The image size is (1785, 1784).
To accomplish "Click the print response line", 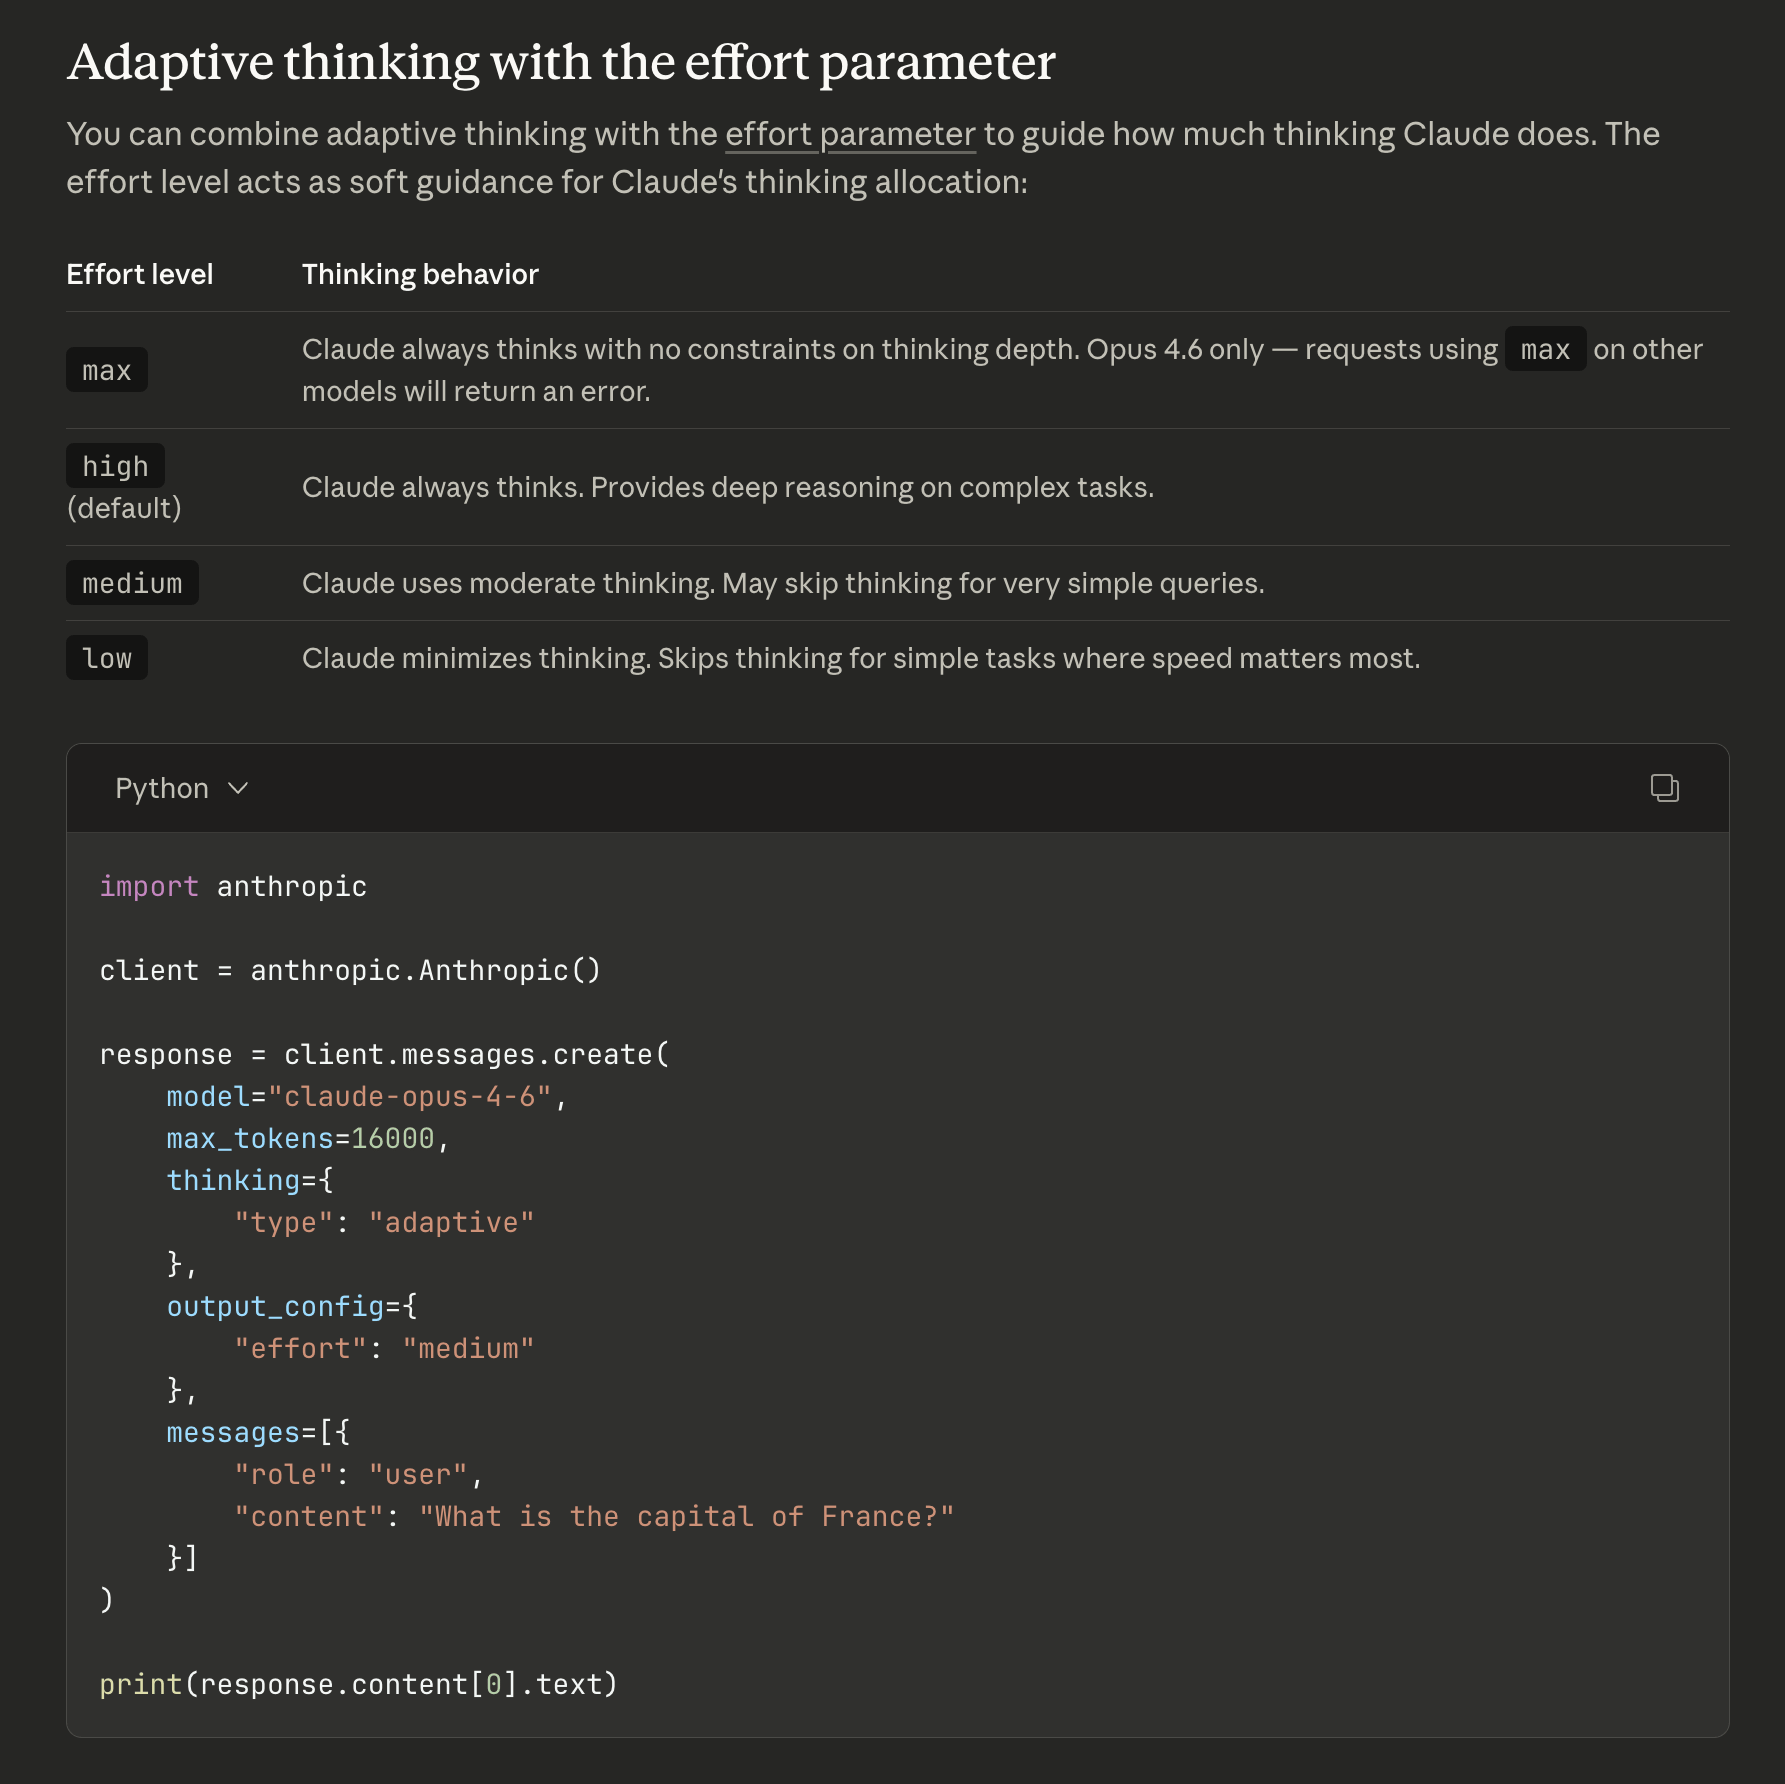I will (359, 1685).
